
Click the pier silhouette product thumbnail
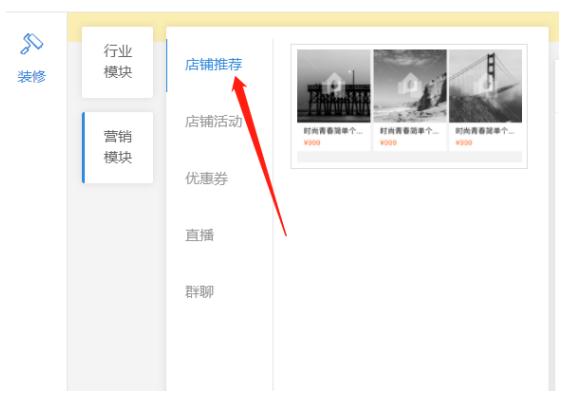[333, 86]
